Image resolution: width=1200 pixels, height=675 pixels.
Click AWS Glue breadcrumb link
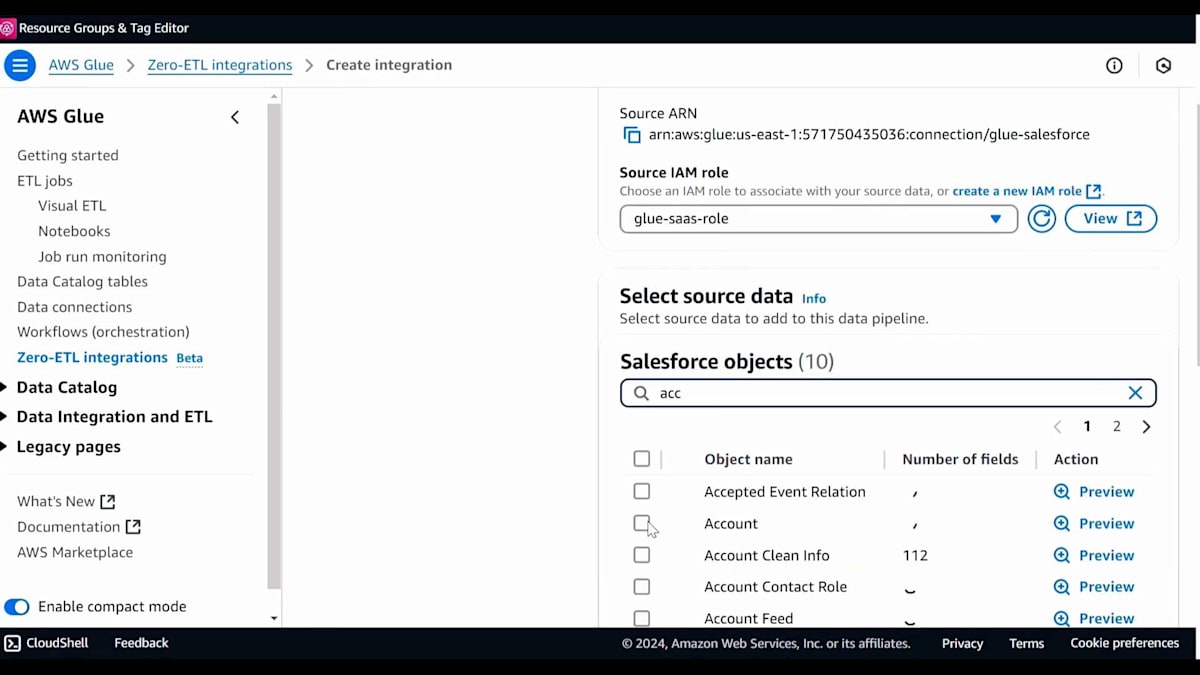tap(81, 65)
